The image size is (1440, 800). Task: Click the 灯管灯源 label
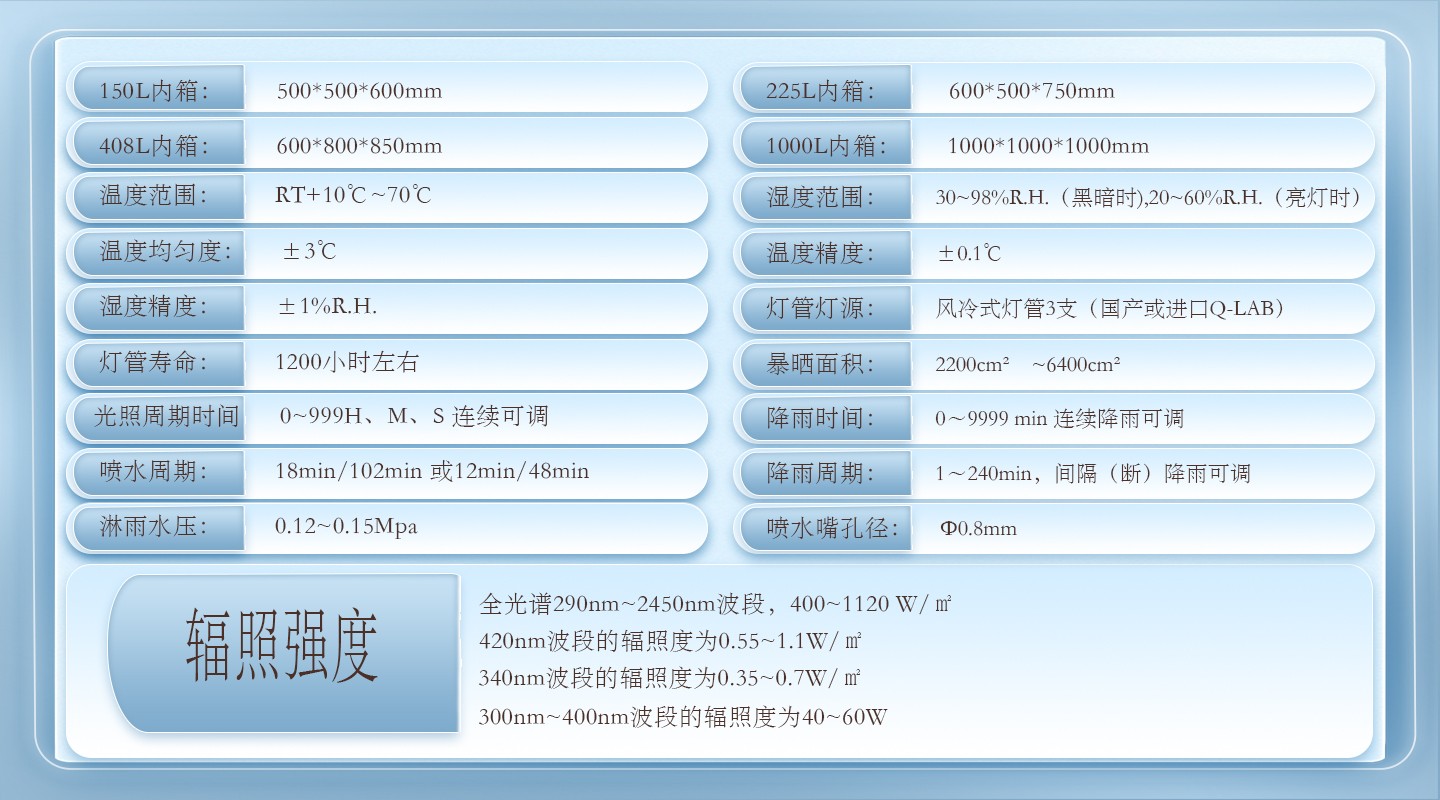click(821, 308)
